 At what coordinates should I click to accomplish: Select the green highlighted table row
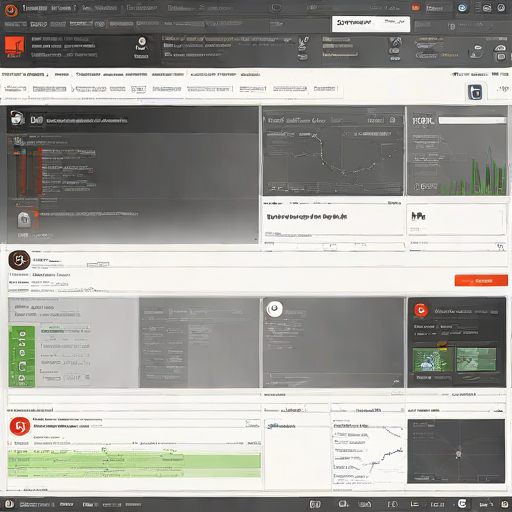tap(134, 464)
